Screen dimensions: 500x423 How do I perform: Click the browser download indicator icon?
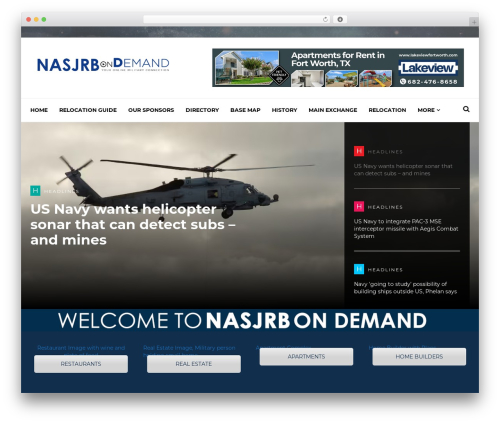click(x=340, y=19)
